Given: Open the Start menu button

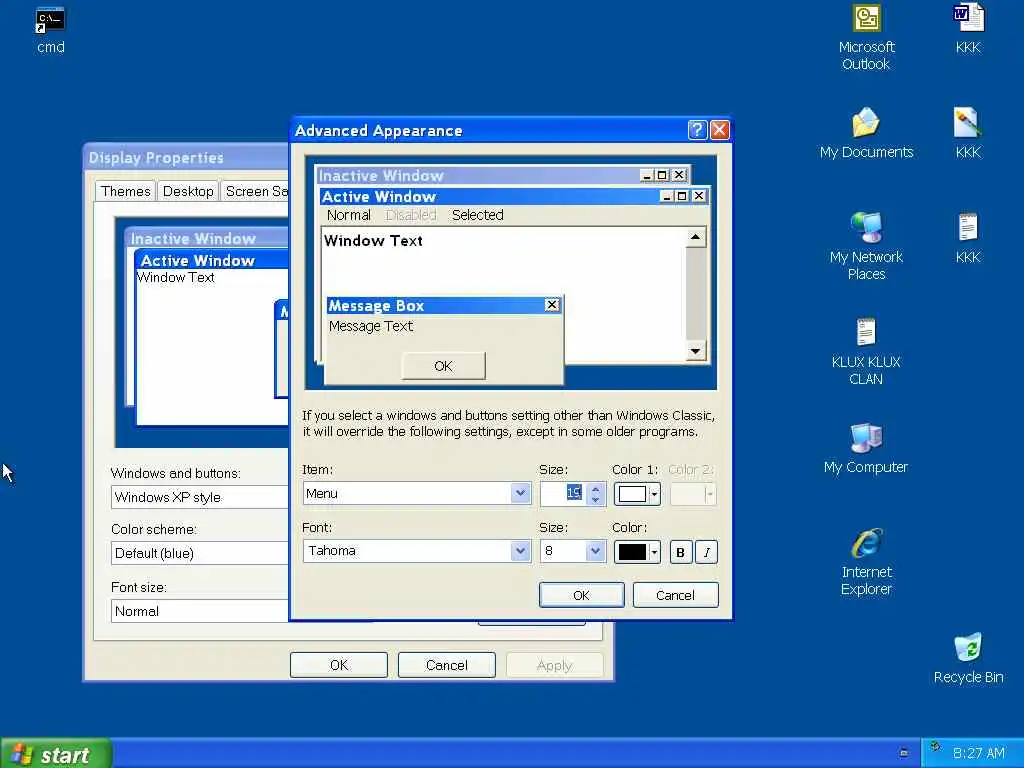Looking at the screenshot, I should pos(56,754).
